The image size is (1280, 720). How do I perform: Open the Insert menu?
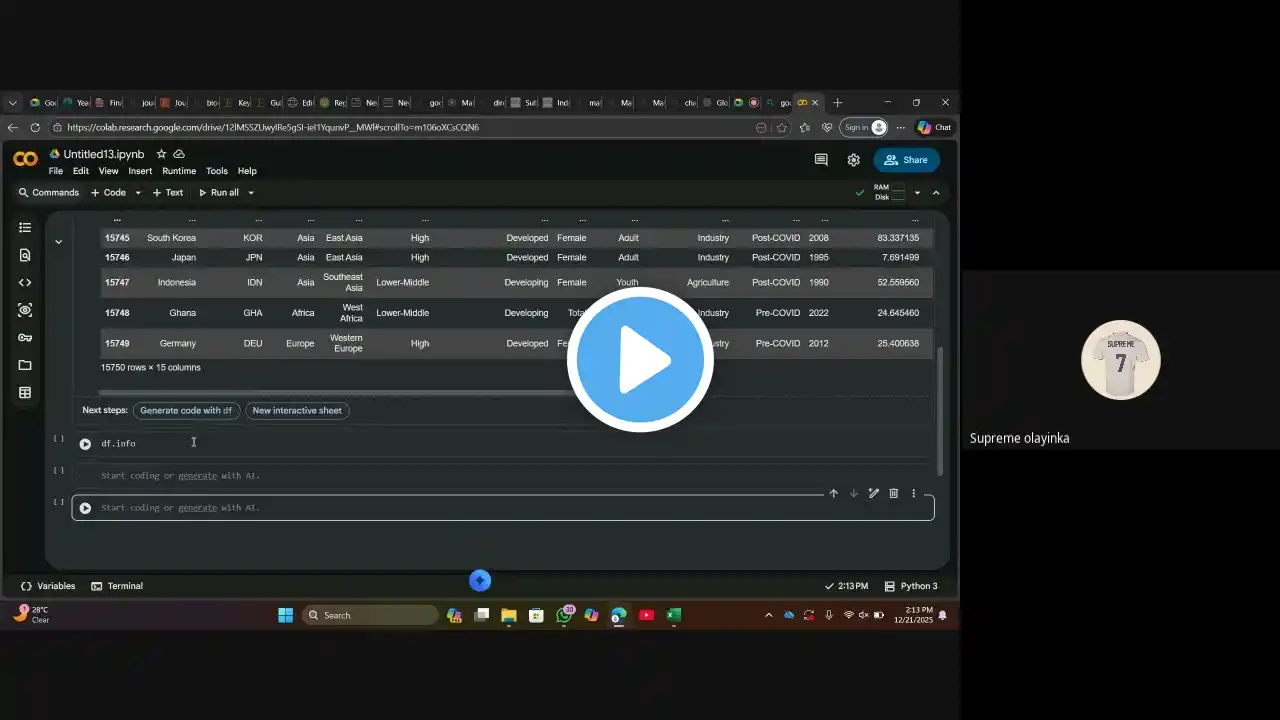[x=140, y=171]
